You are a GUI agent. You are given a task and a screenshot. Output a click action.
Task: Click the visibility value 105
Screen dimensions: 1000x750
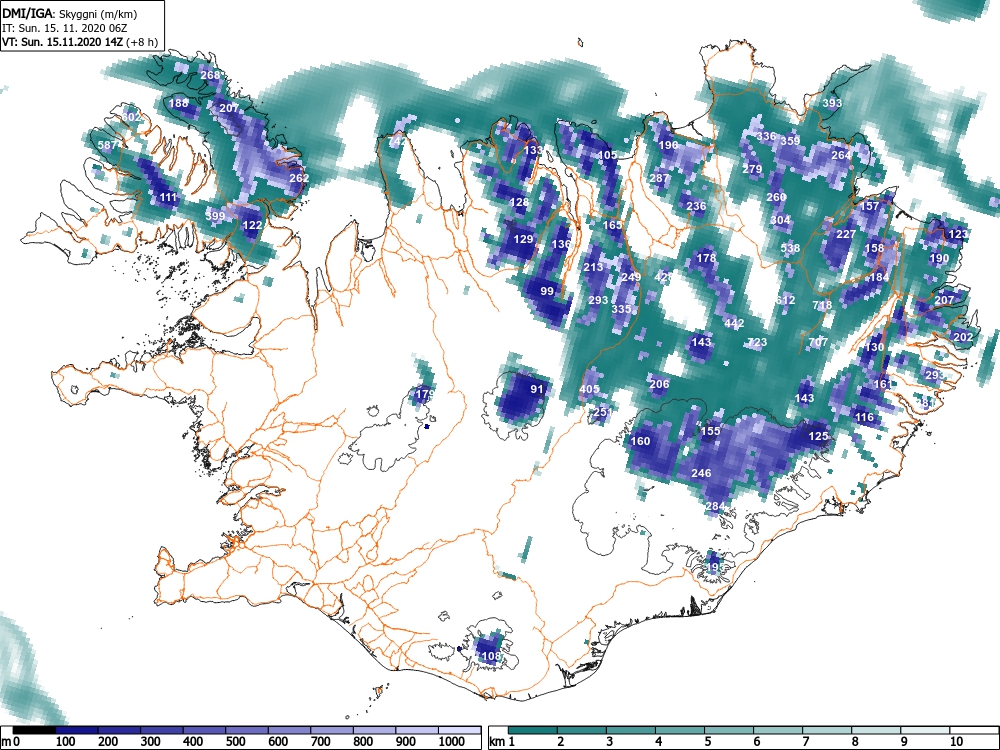click(607, 154)
